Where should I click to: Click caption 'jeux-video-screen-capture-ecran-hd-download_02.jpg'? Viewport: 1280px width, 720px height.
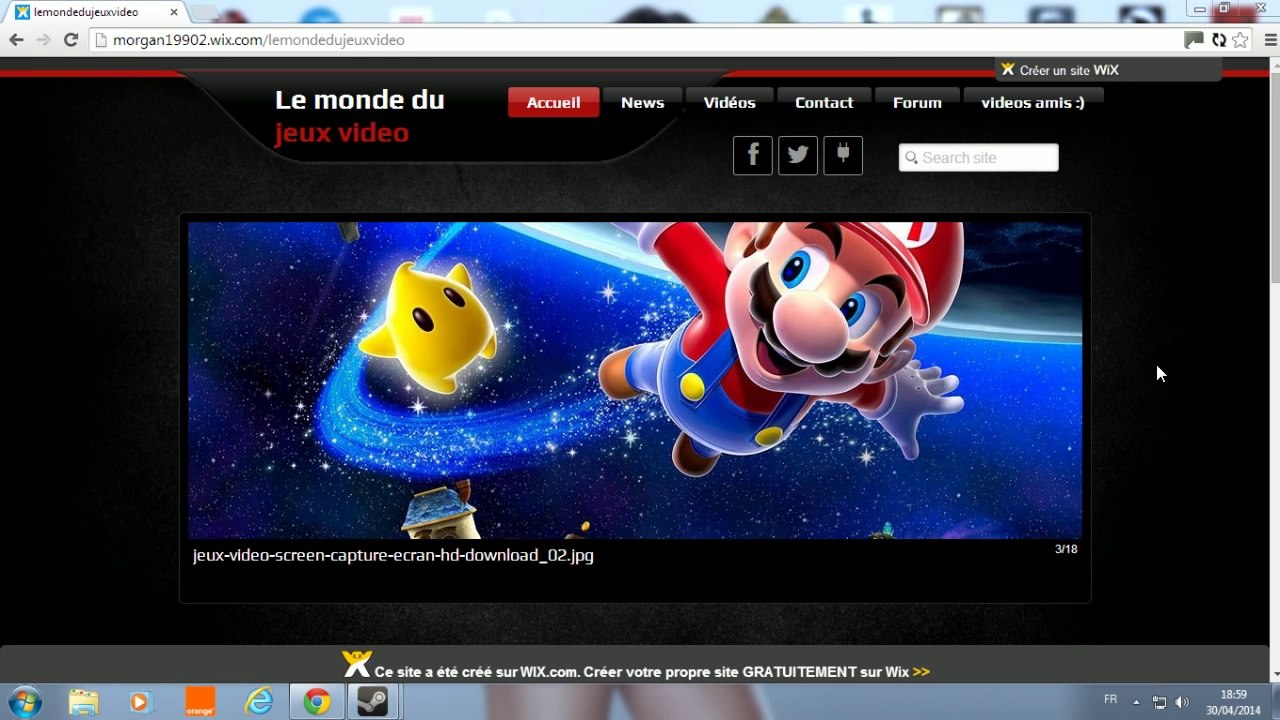[393, 555]
